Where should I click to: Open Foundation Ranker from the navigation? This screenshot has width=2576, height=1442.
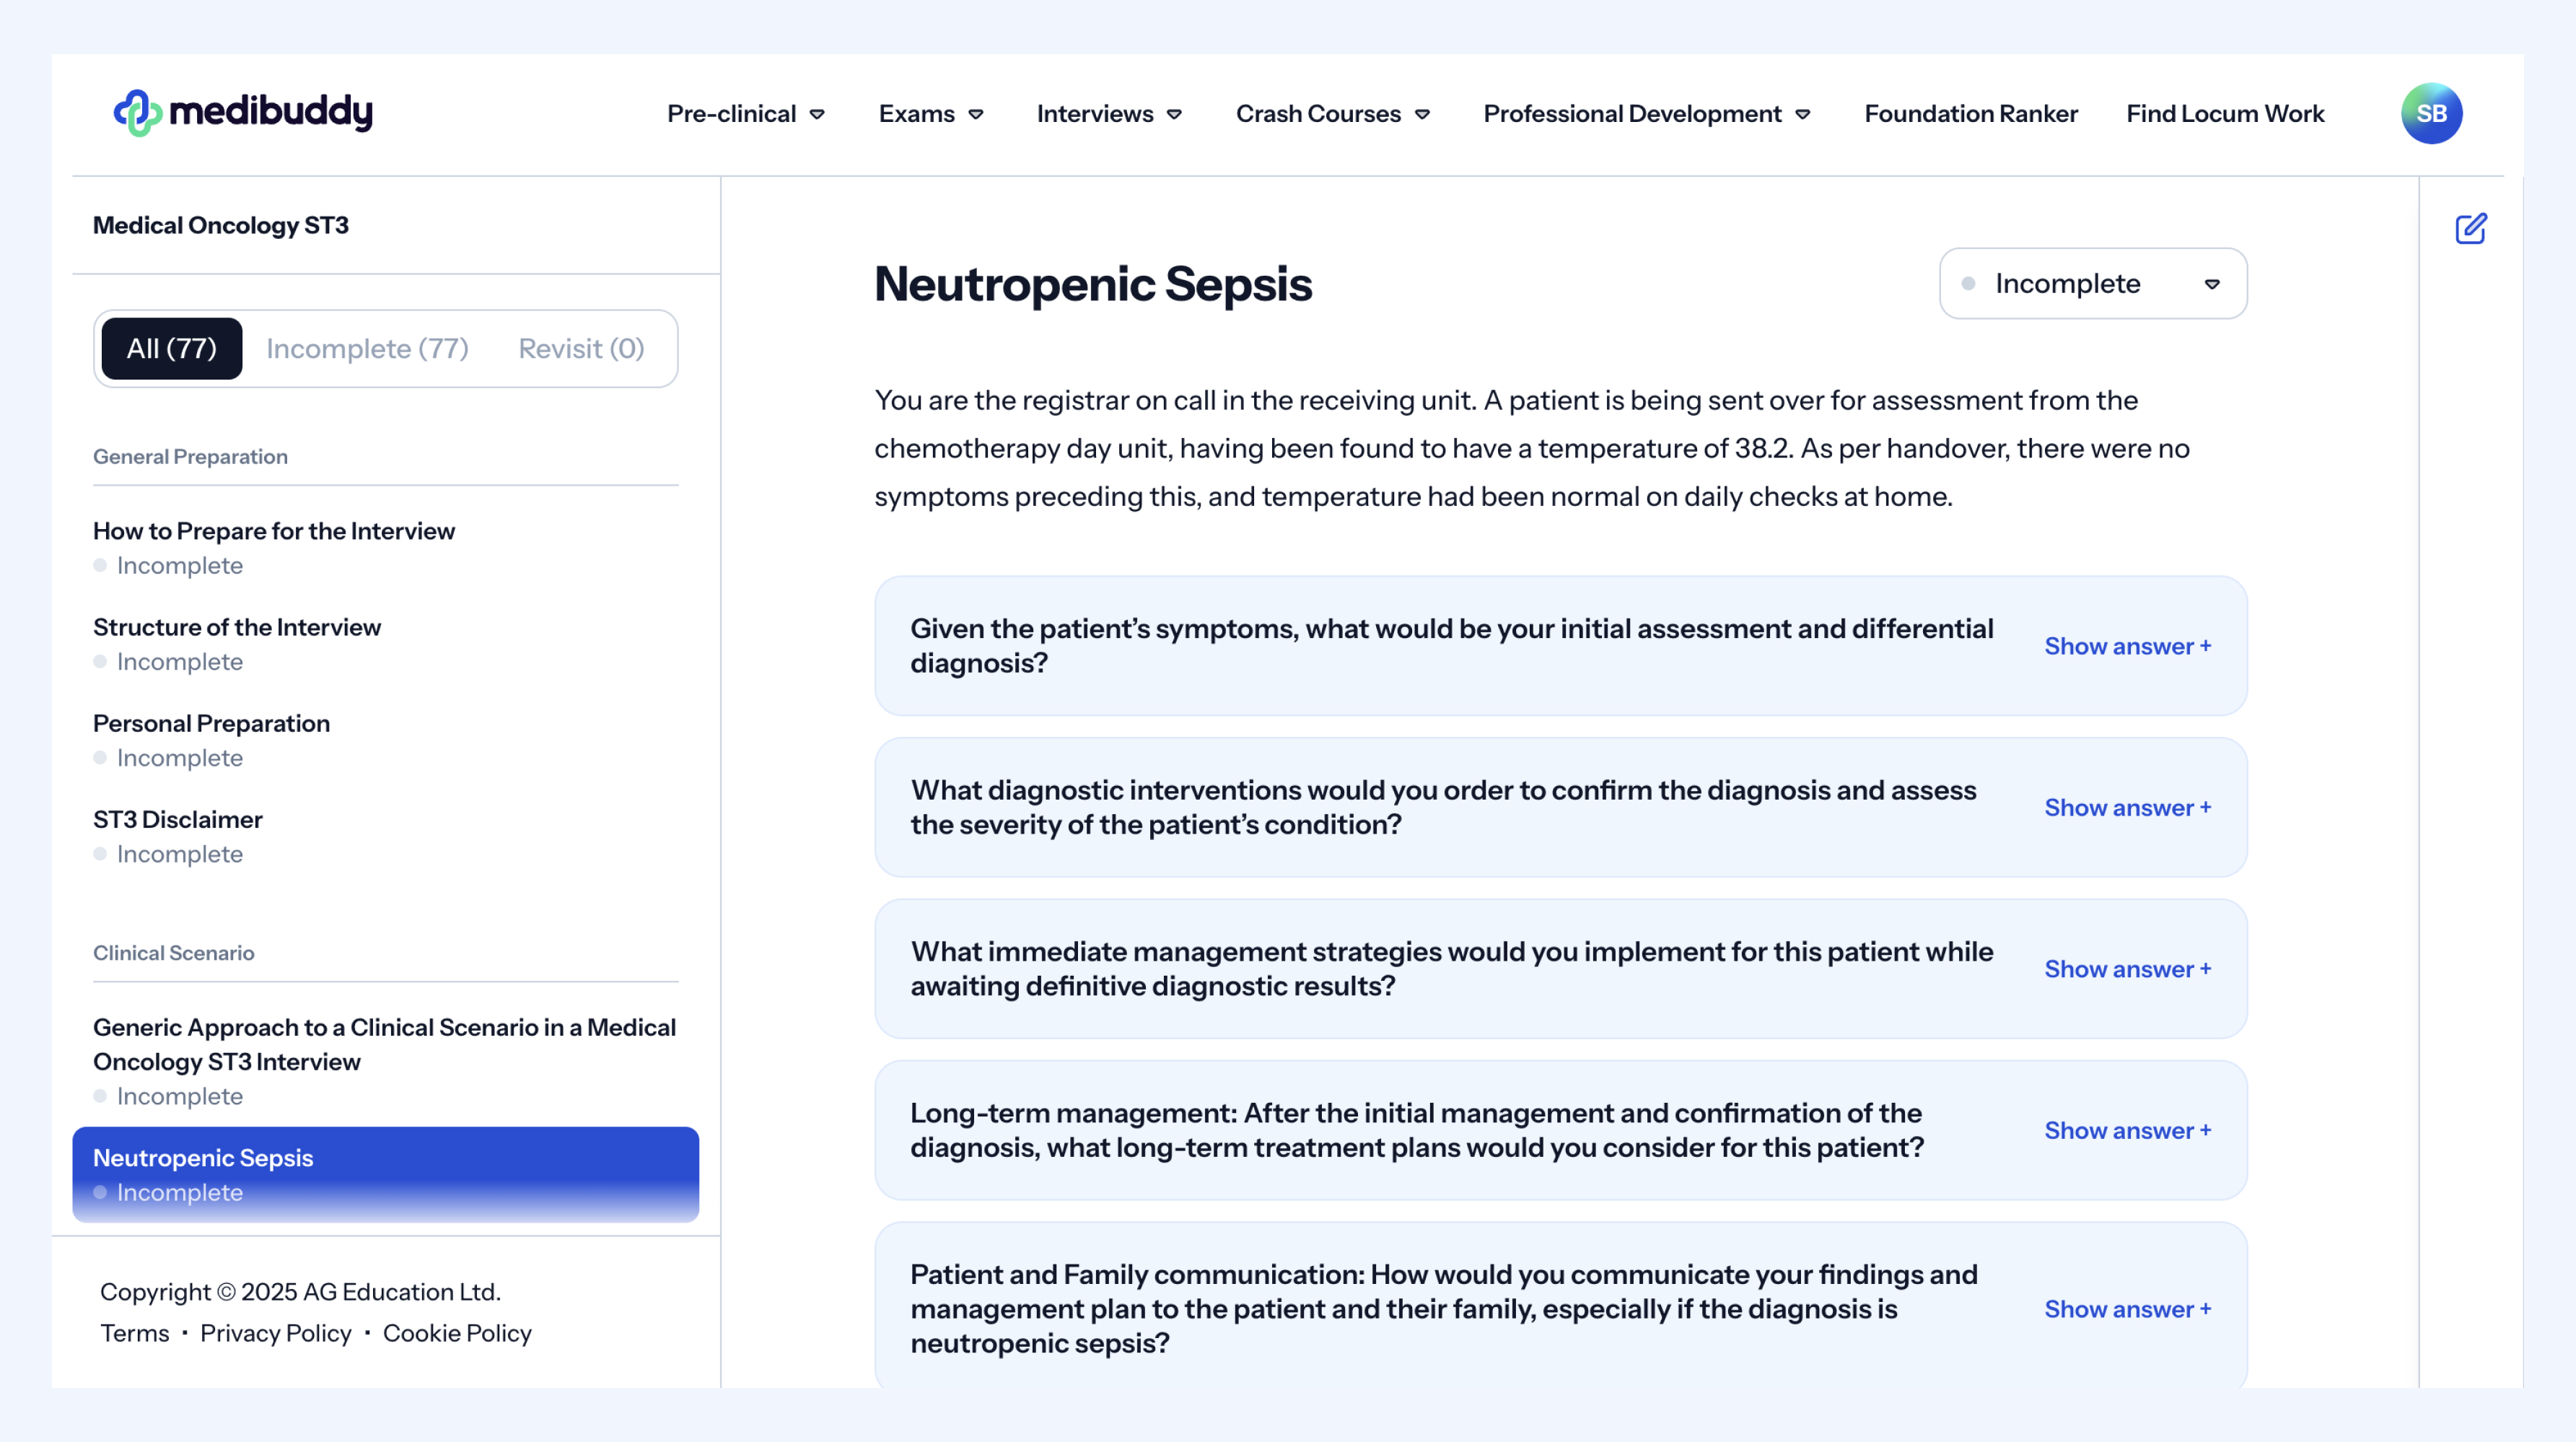(x=1970, y=114)
